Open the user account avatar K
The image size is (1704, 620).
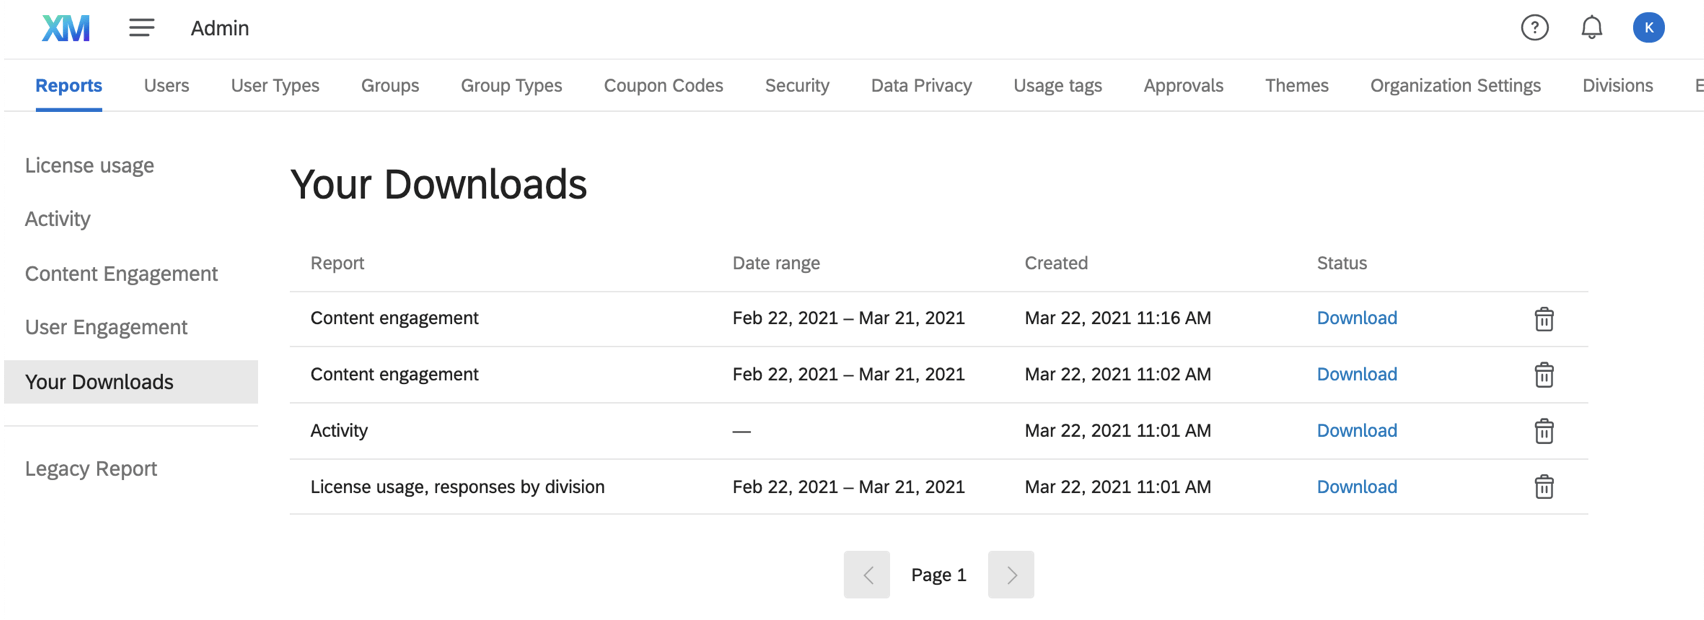pyautogui.click(x=1648, y=28)
